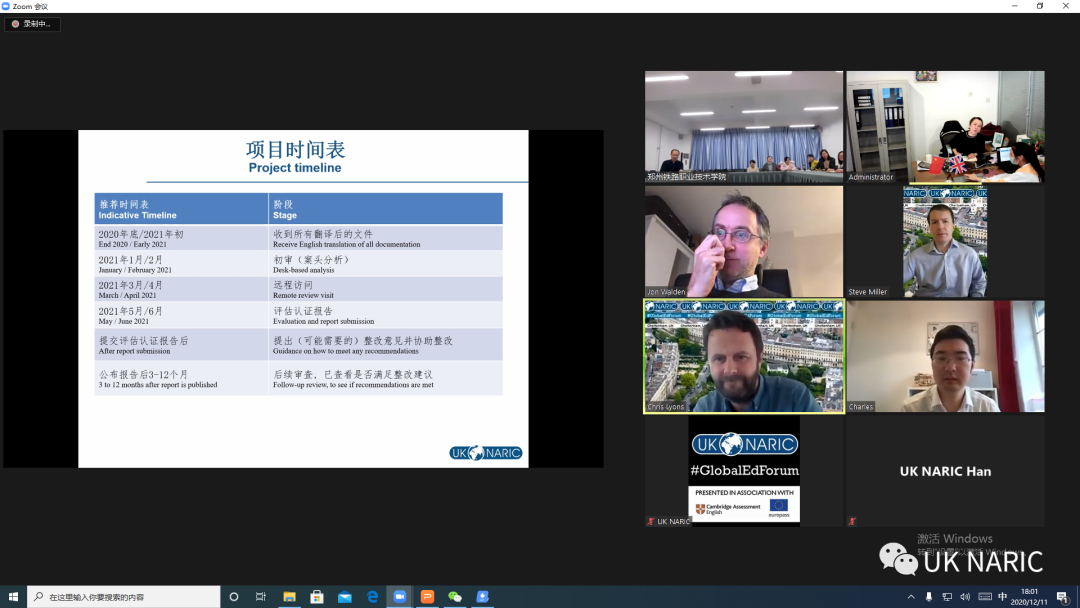
Task: Open network status in system tray
Action: click(947, 597)
